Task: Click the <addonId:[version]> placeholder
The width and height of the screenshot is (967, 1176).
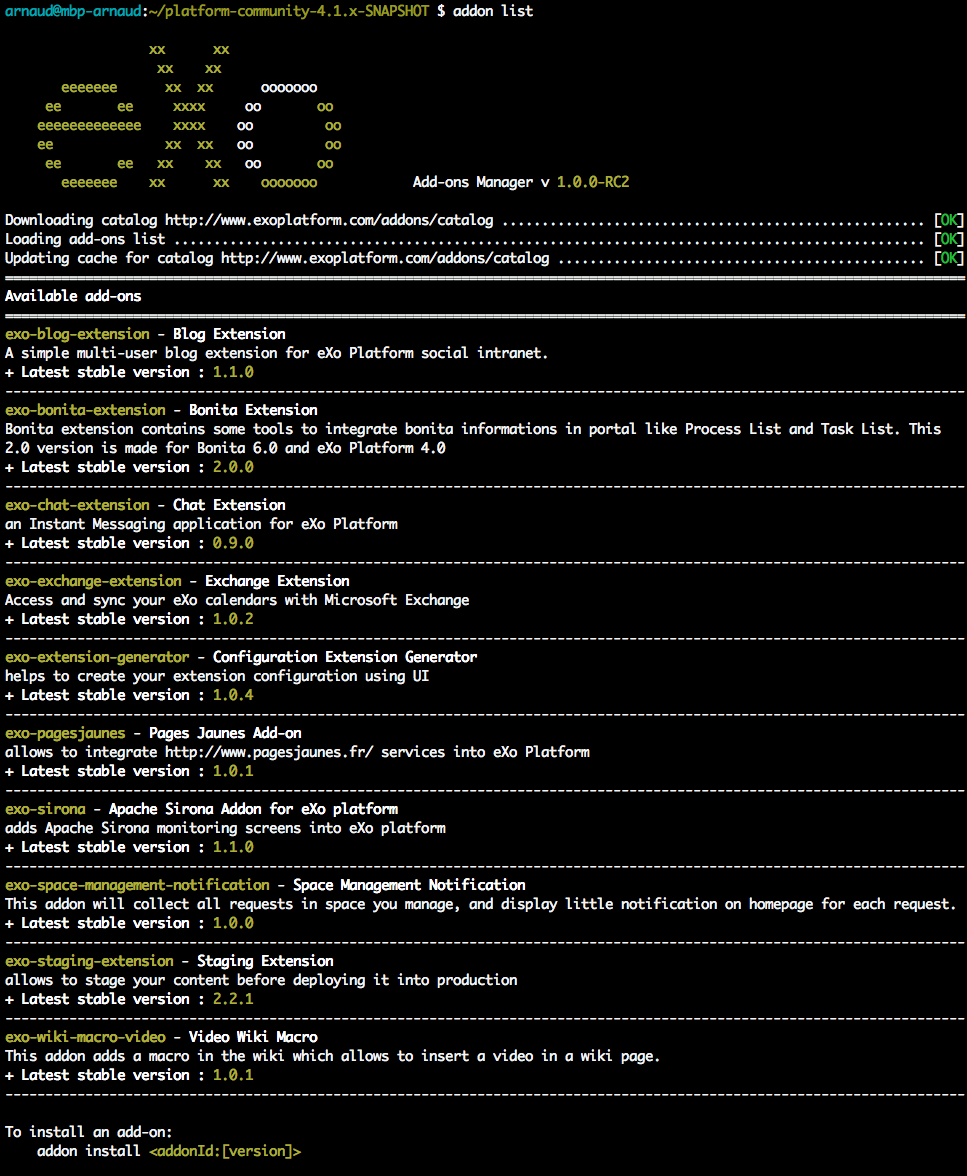Action: [x=225, y=1151]
